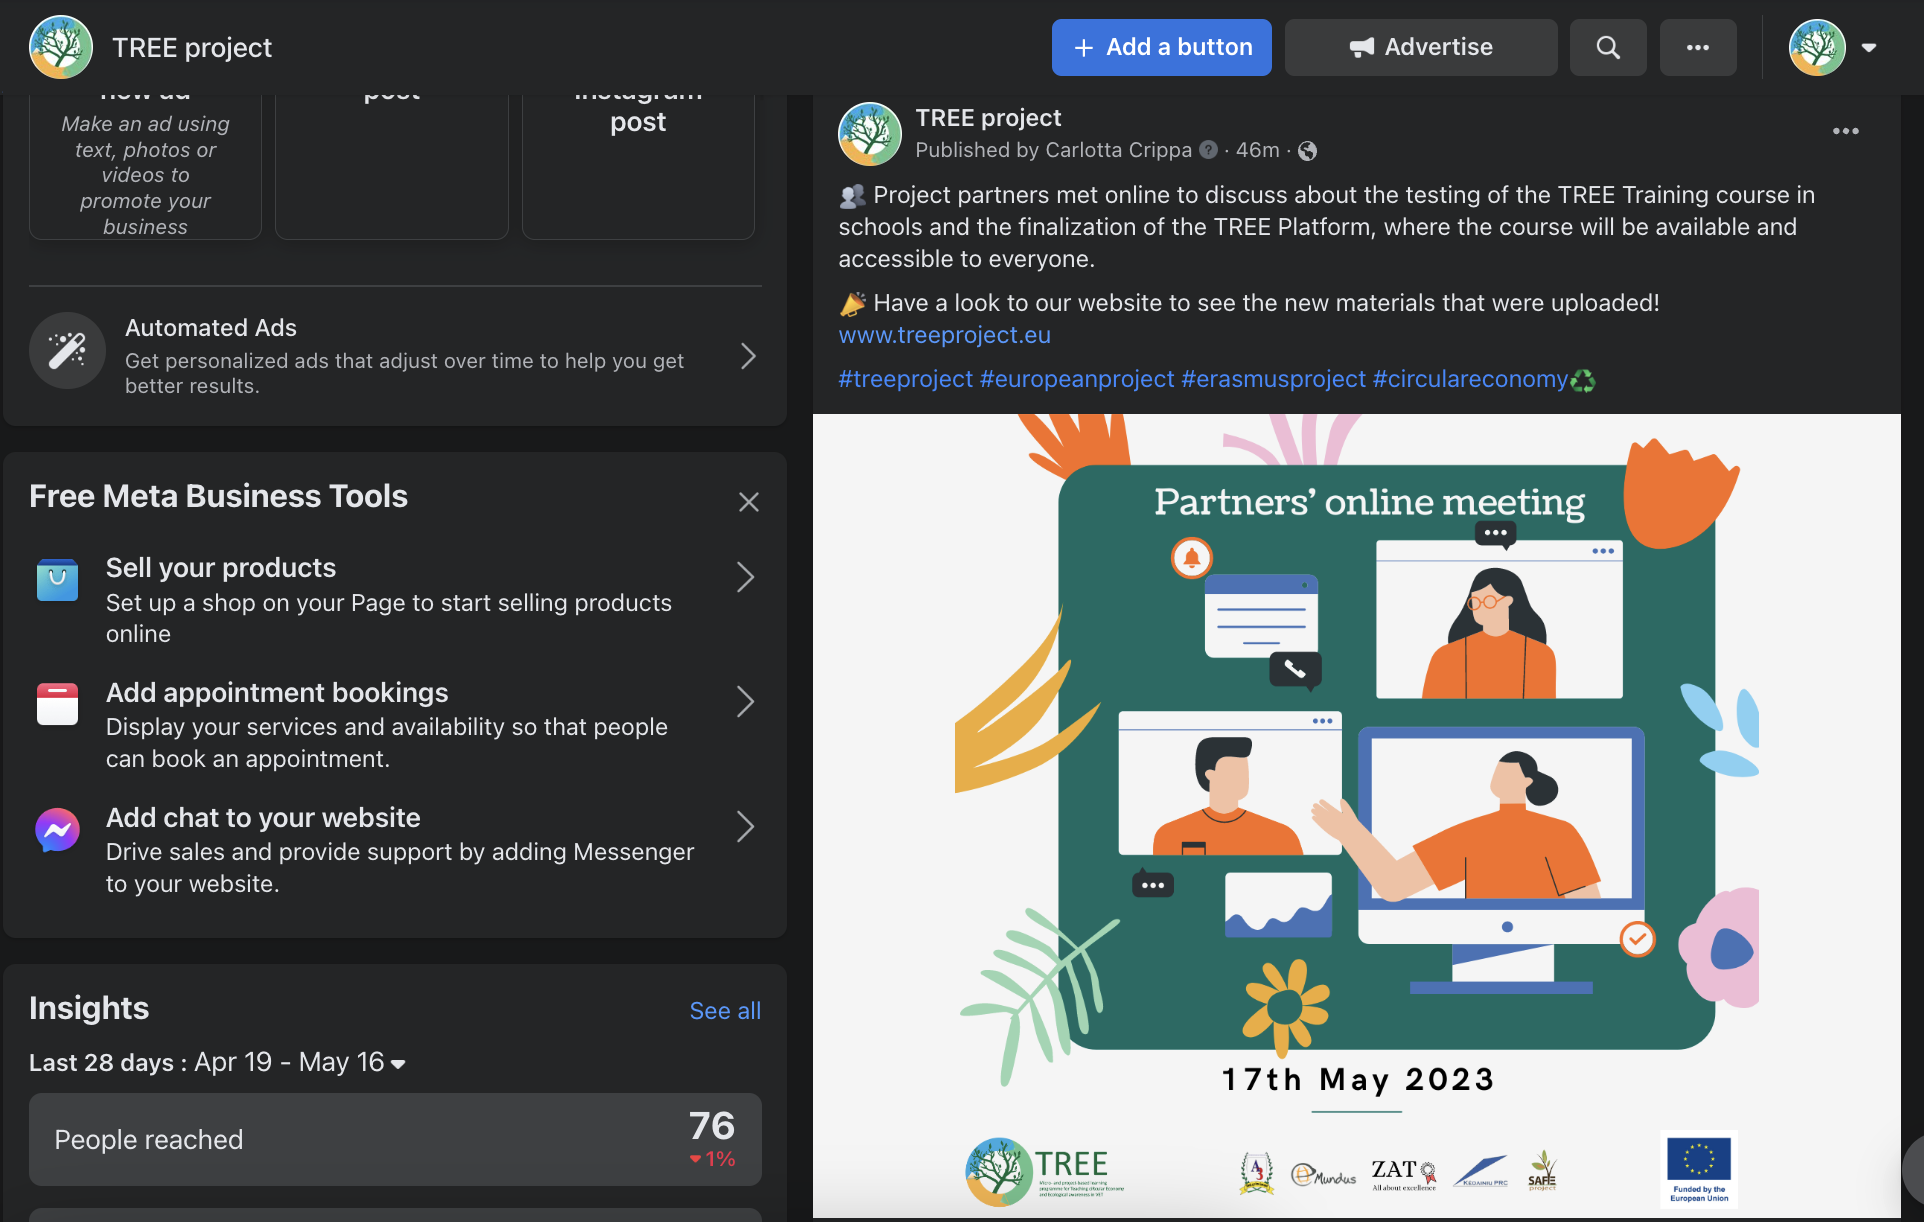Click the Messenger chat icon

57,829
